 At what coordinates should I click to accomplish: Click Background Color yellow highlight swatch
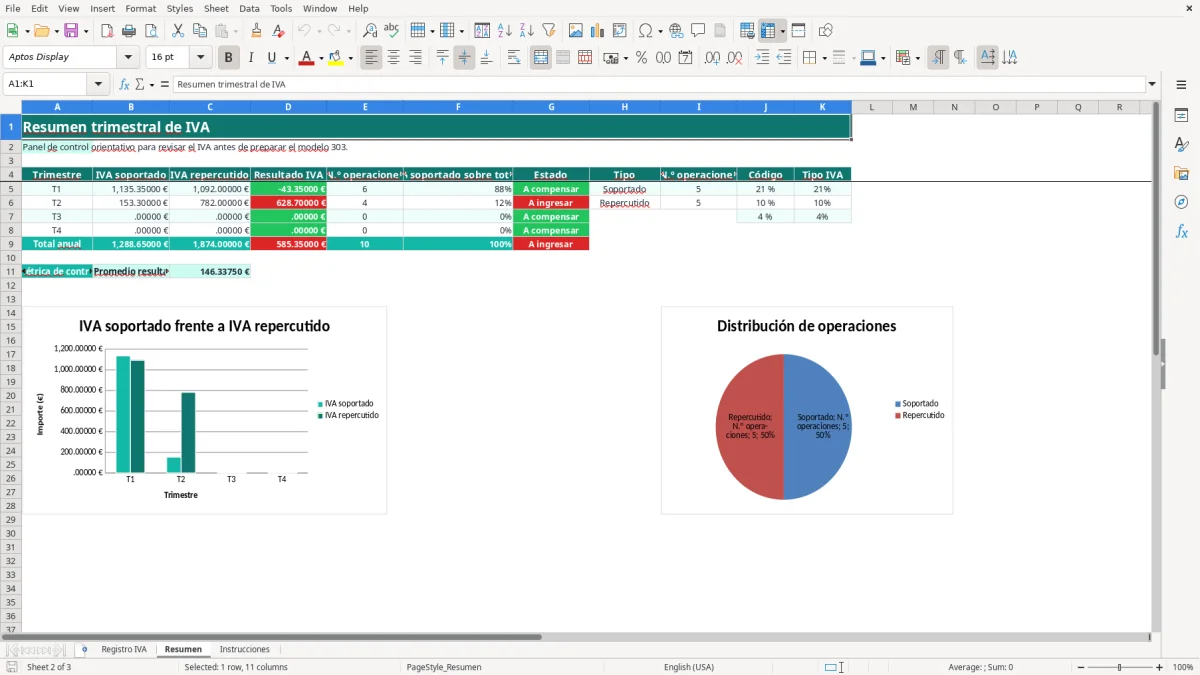[x=336, y=58]
